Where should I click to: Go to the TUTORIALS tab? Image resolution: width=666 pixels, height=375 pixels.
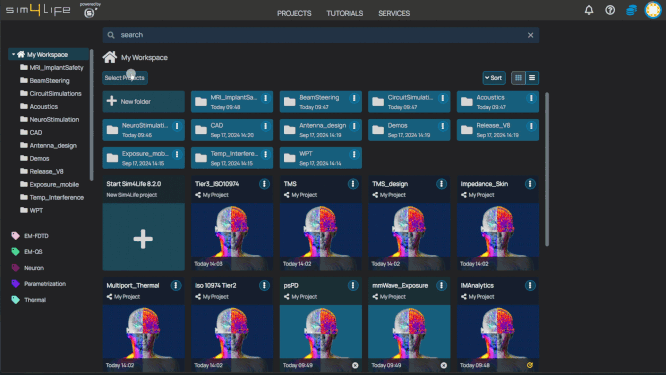[344, 13]
